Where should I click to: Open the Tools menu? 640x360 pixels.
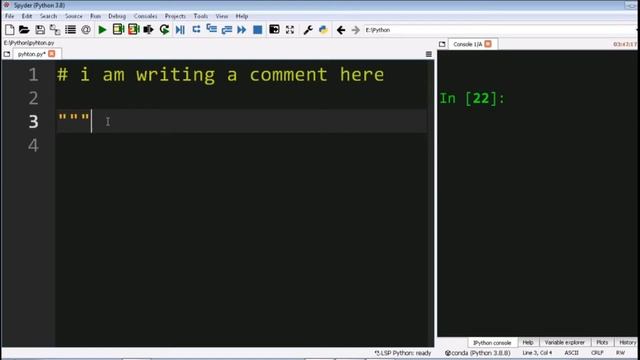click(200, 16)
